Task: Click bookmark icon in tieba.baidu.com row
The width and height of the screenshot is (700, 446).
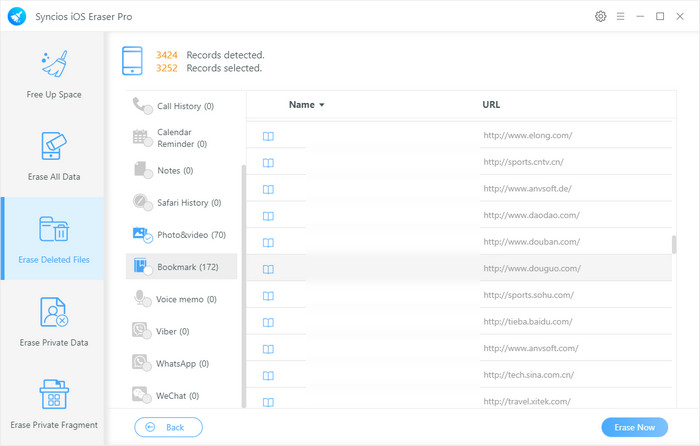Action: click(x=268, y=322)
